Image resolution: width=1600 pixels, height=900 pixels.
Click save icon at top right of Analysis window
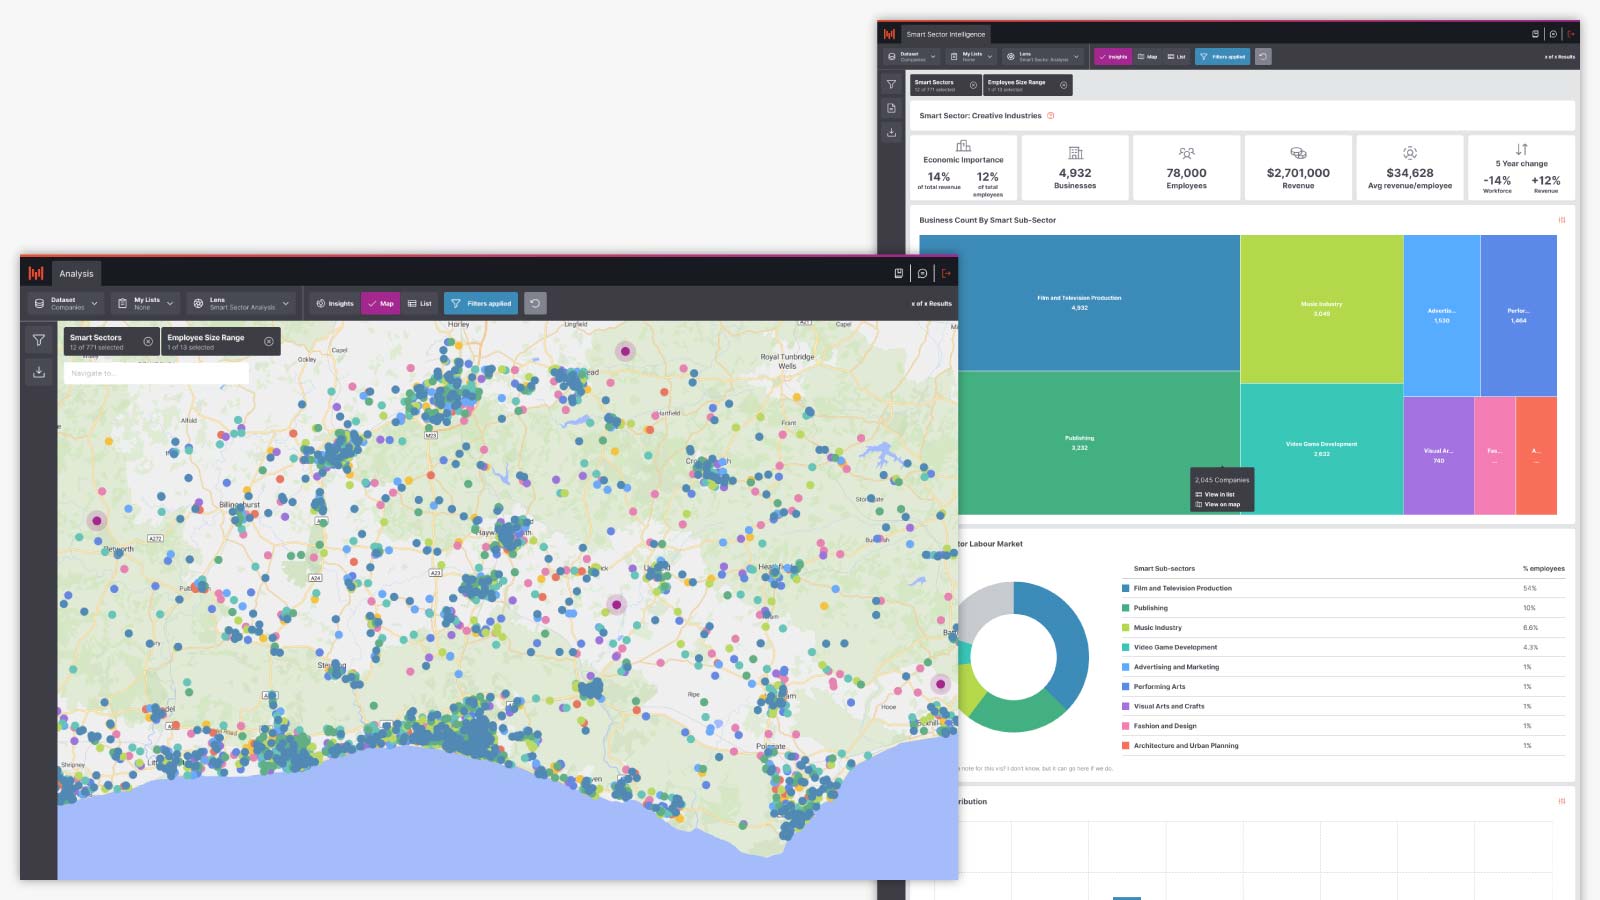898,273
